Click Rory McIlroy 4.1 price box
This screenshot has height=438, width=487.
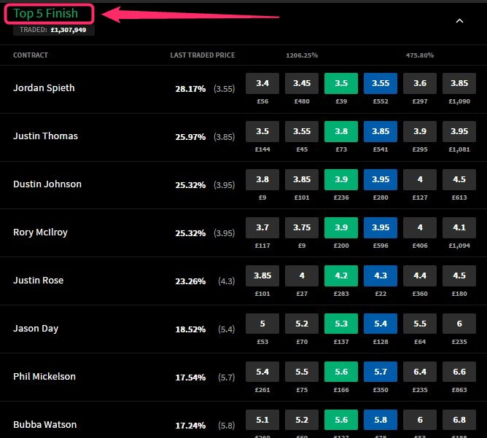click(459, 228)
